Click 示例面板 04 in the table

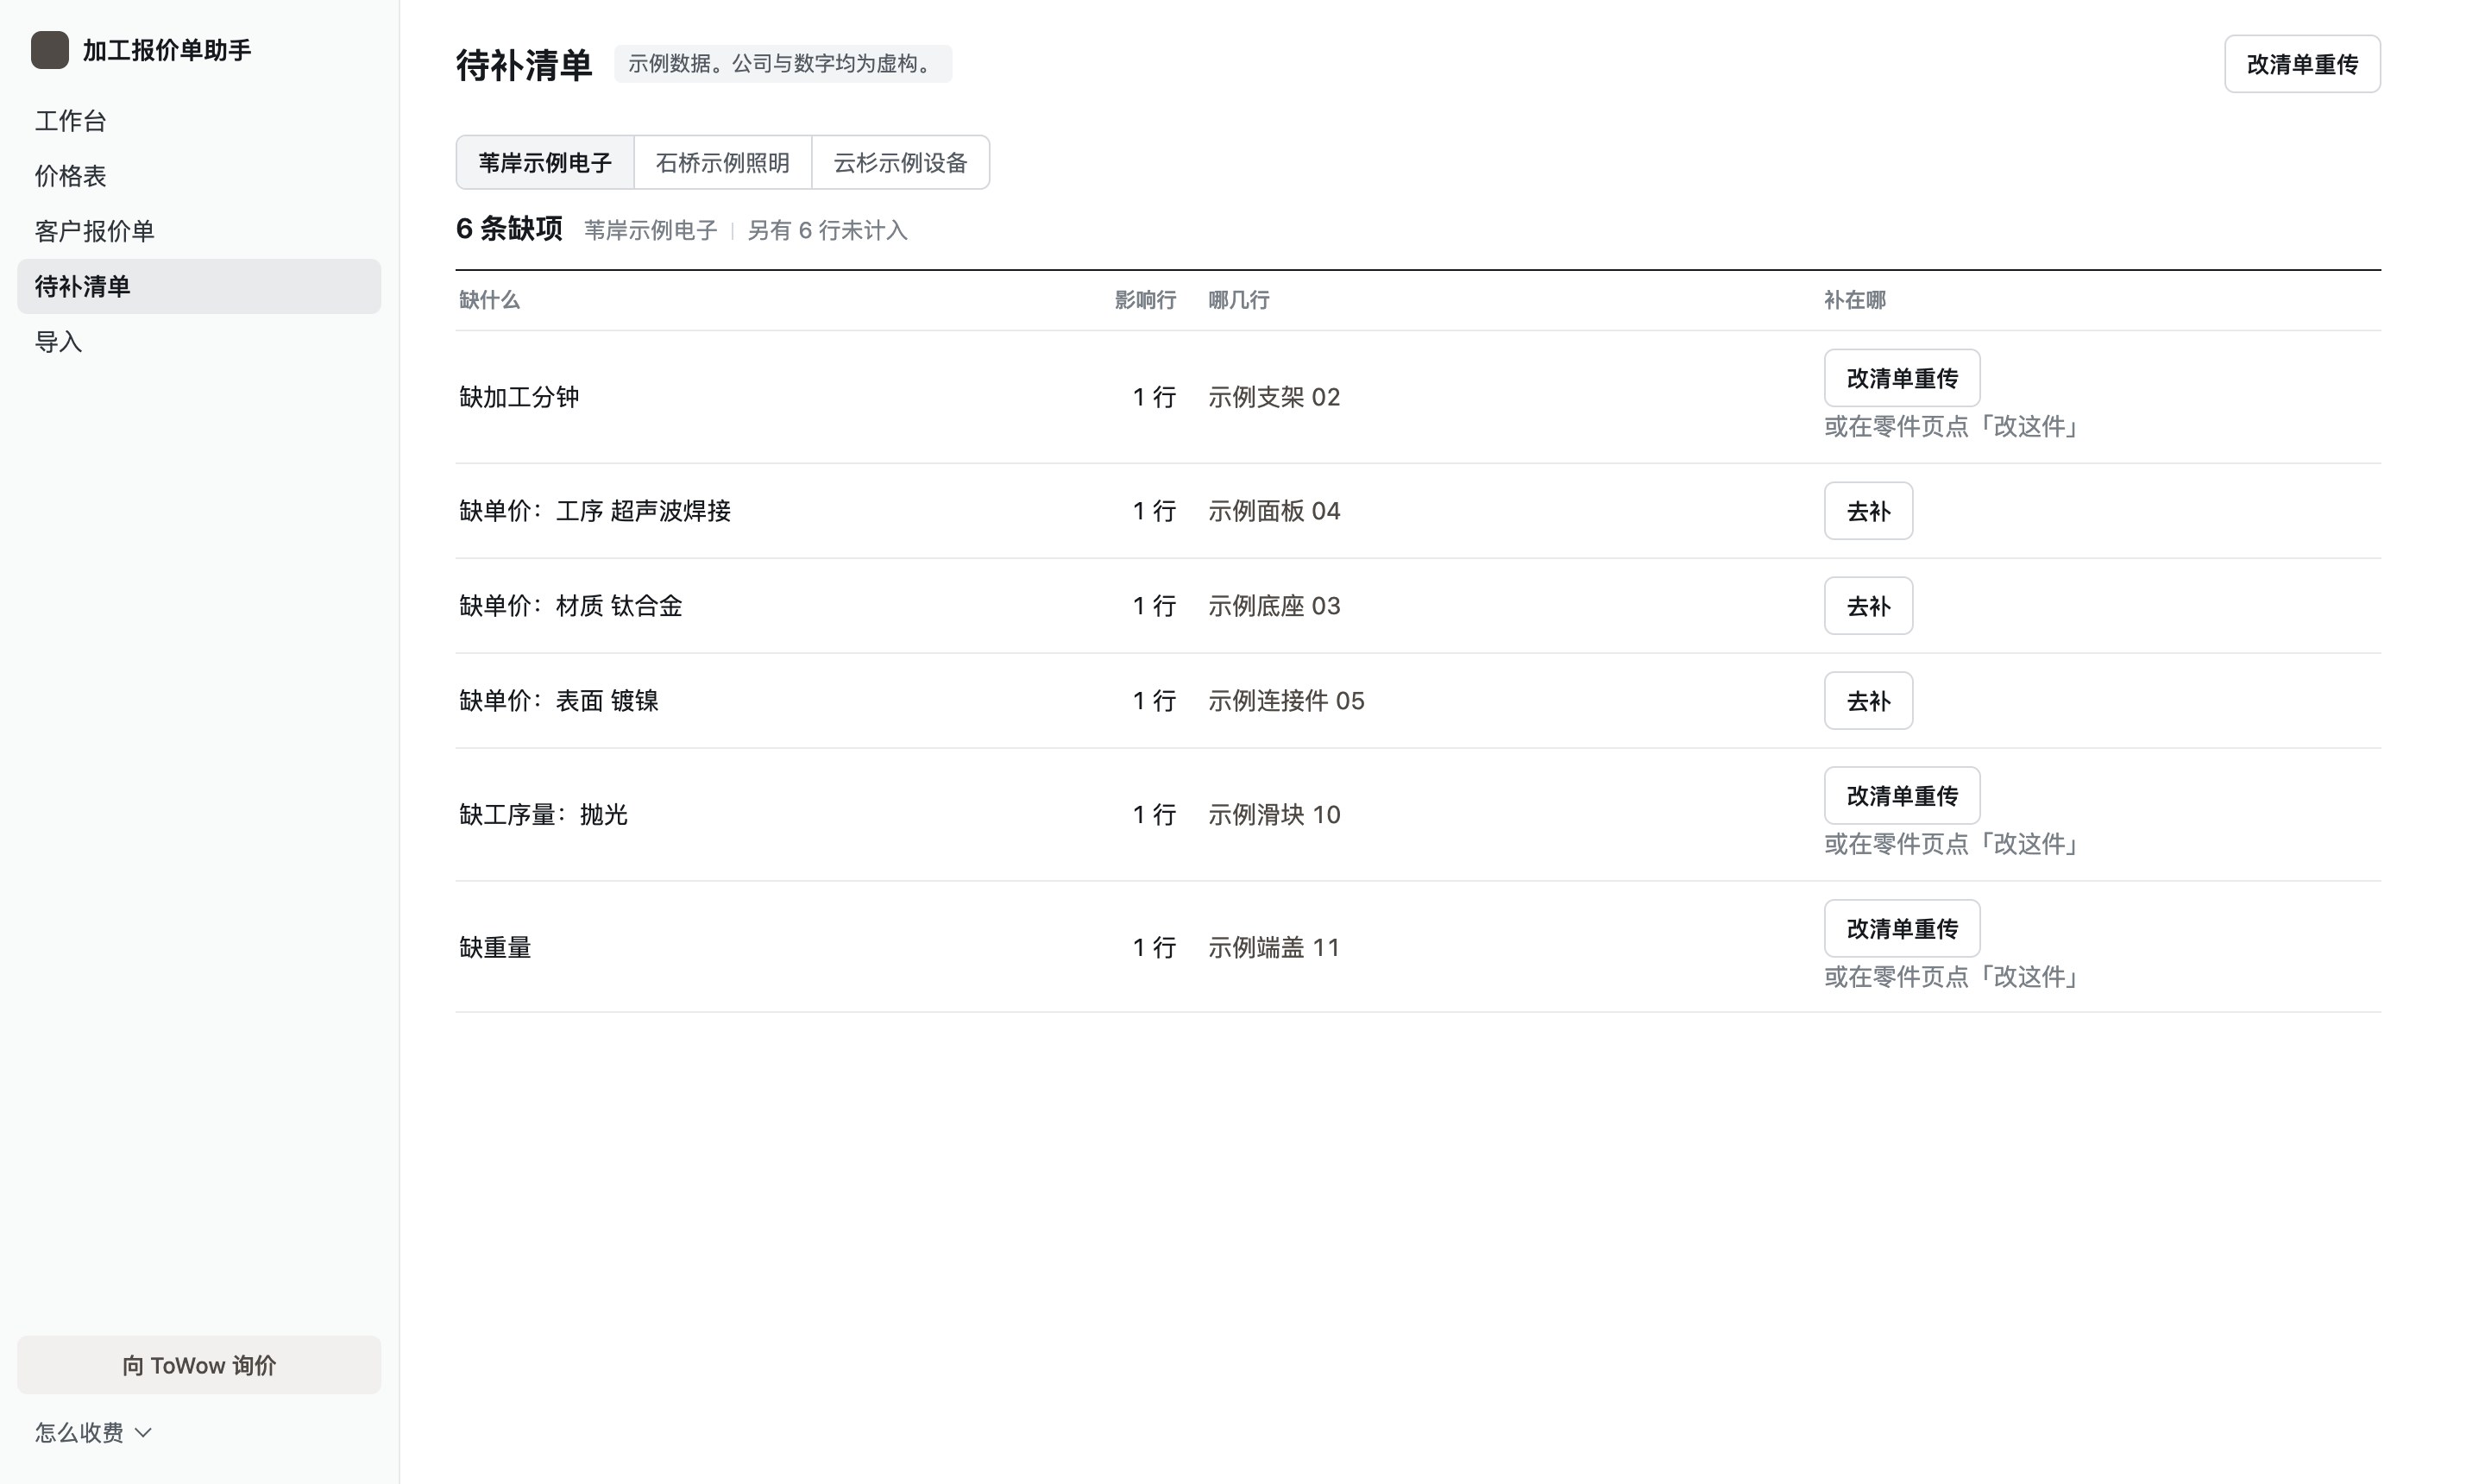coord(1274,511)
